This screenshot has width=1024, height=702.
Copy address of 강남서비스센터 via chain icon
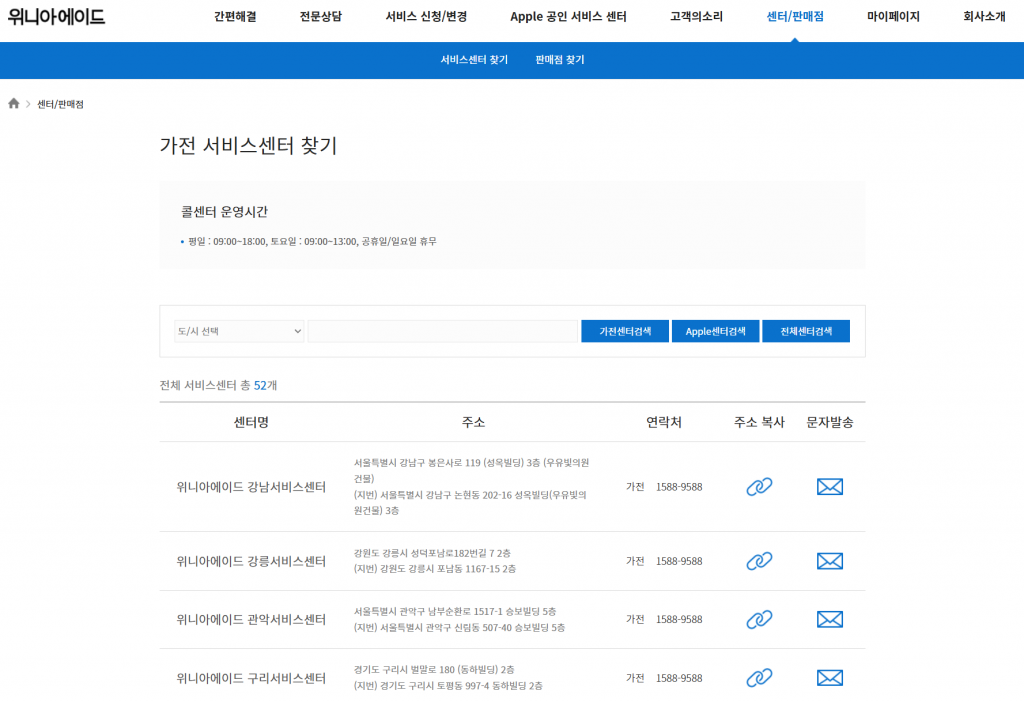pyautogui.click(x=759, y=487)
